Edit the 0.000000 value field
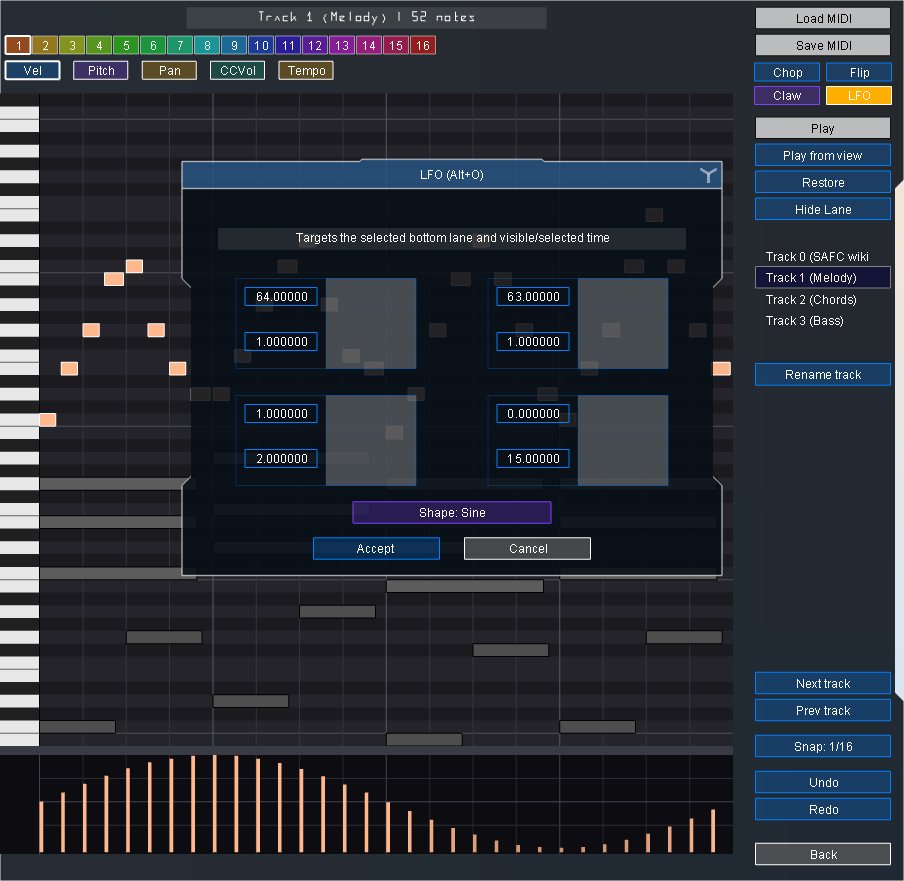 click(x=533, y=414)
